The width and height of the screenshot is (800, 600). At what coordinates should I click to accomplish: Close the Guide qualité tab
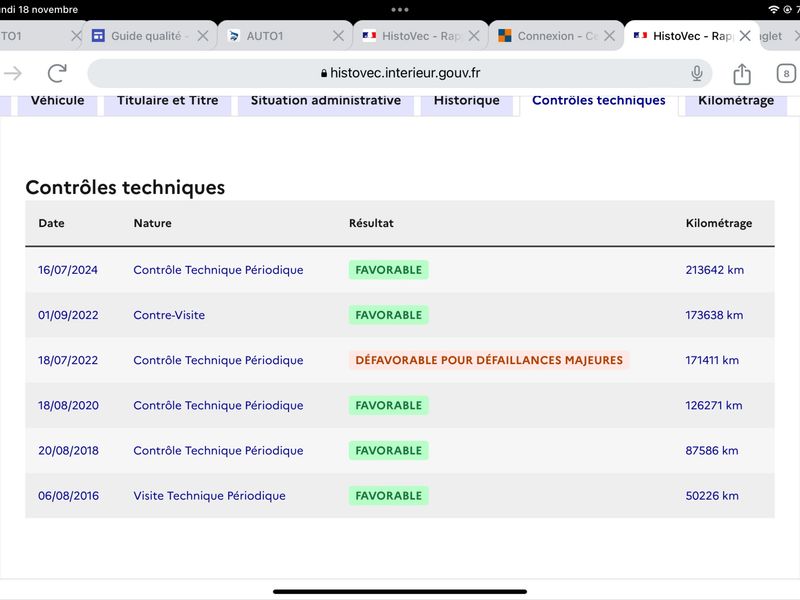(203, 36)
